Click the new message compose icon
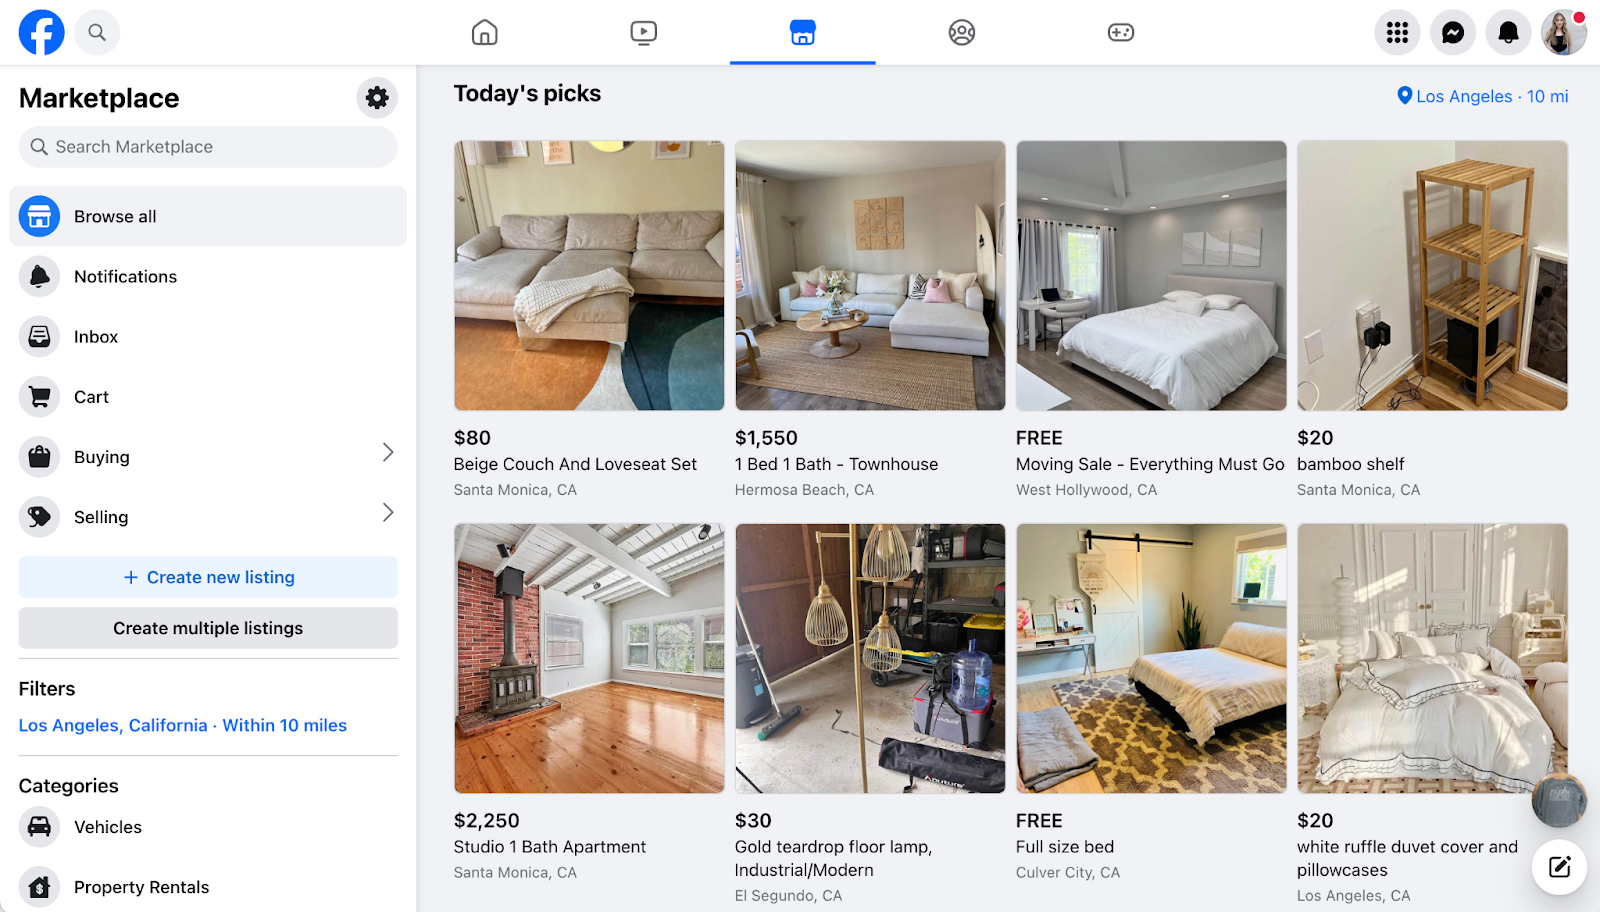1600x912 pixels. pos(1559,867)
